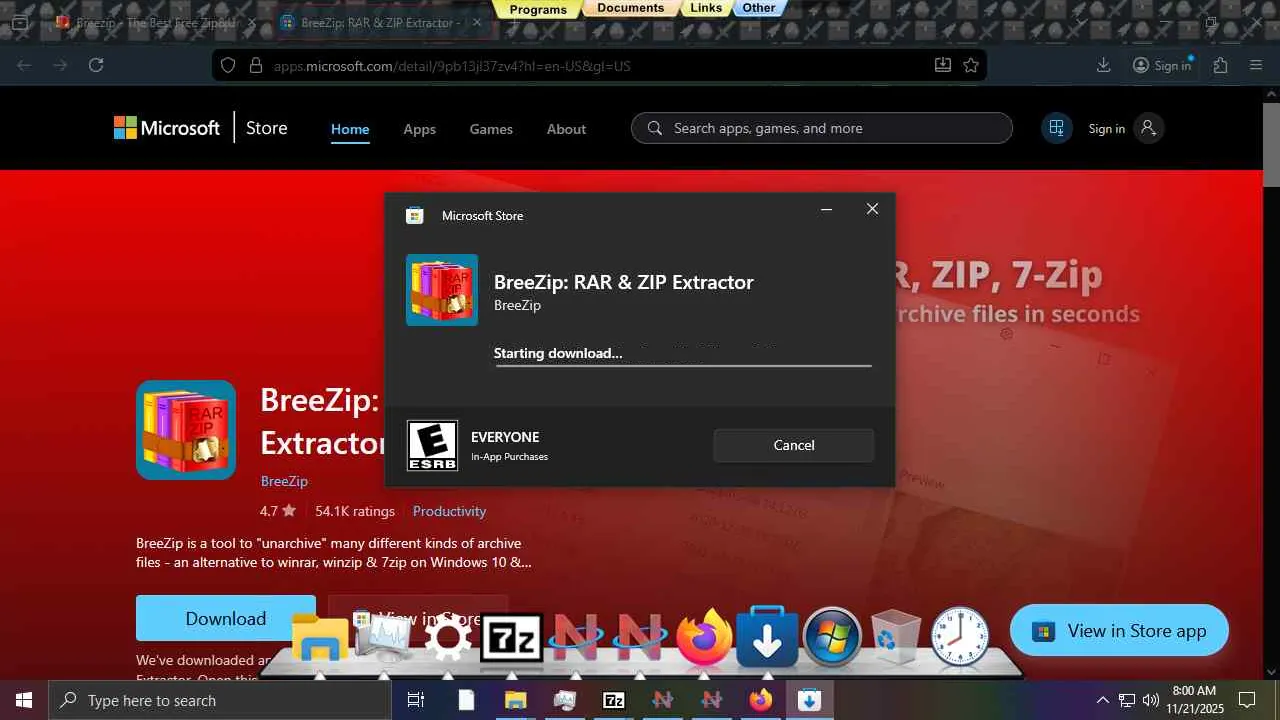Viewport: 1280px width, 720px height.
Task: Open the About page in the Store nav
Action: 566,129
